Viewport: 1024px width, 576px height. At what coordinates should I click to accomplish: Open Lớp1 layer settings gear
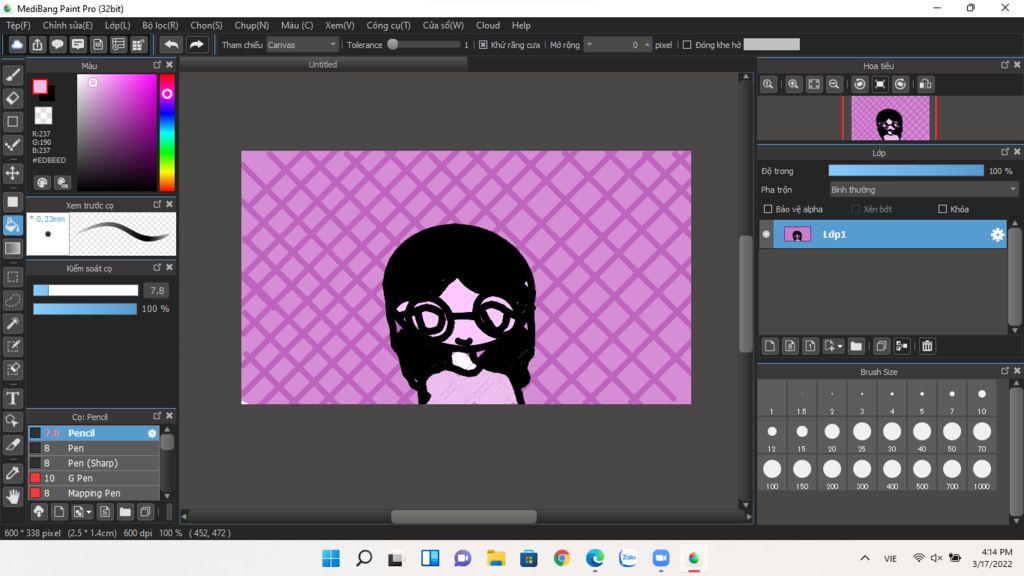coord(997,234)
